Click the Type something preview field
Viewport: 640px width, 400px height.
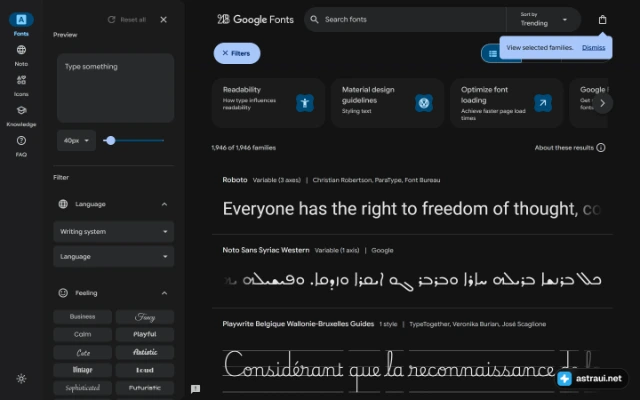pos(116,88)
